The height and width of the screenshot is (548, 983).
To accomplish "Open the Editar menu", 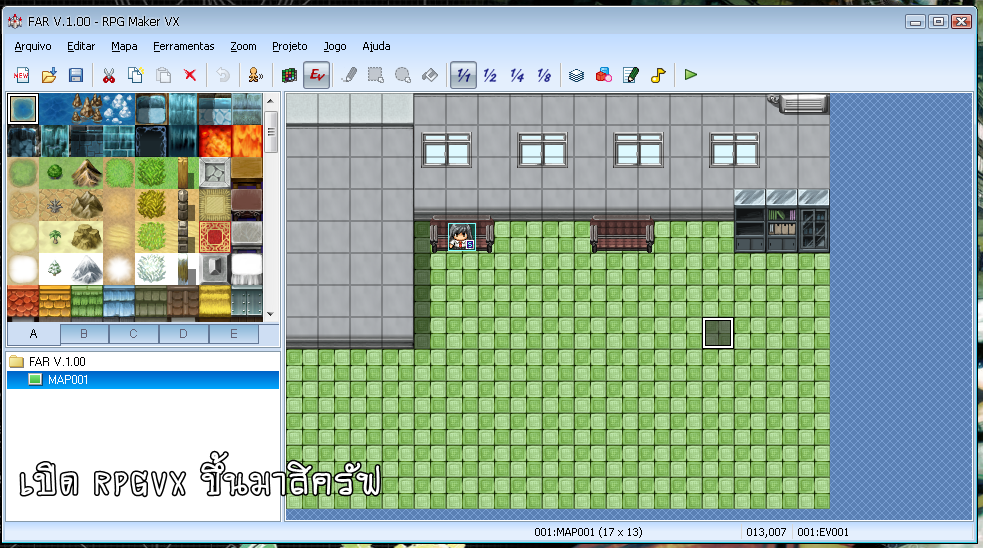I will [x=81, y=46].
